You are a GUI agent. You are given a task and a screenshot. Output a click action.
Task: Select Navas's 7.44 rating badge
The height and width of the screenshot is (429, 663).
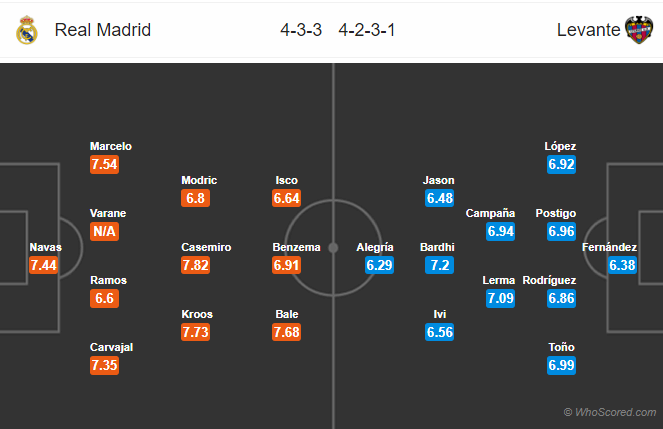[45, 265]
